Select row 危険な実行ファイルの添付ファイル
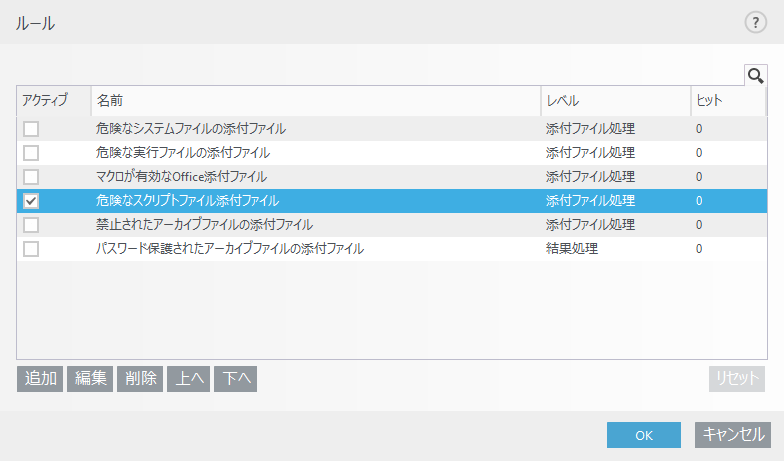Screen dimensions: 784x461 392,153
